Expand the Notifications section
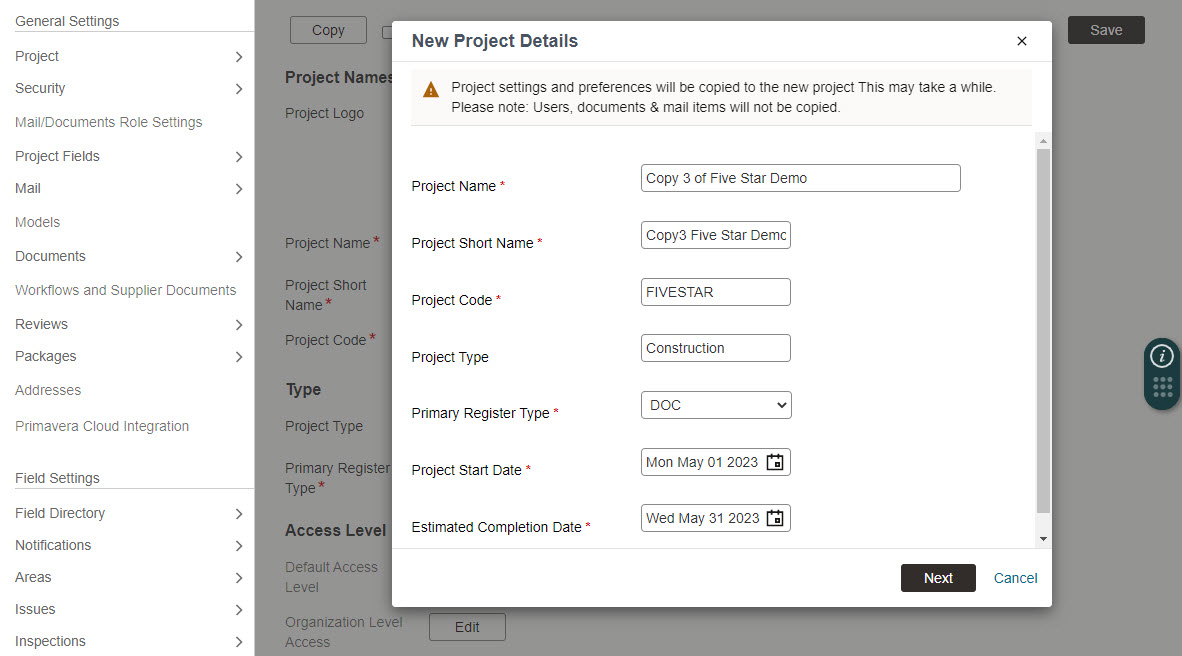 (128, 545)
